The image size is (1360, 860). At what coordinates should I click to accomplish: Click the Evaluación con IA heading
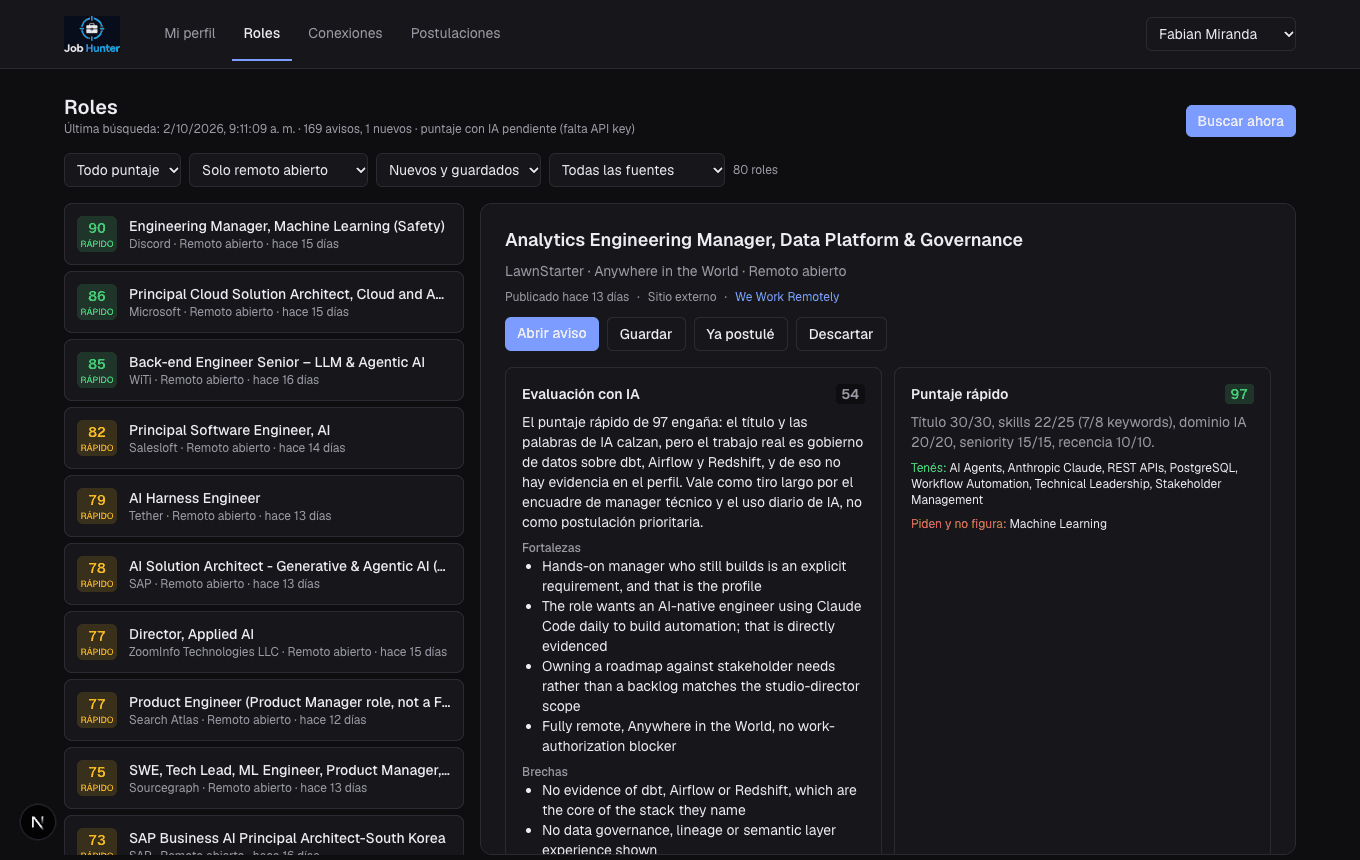pos(581,394)
